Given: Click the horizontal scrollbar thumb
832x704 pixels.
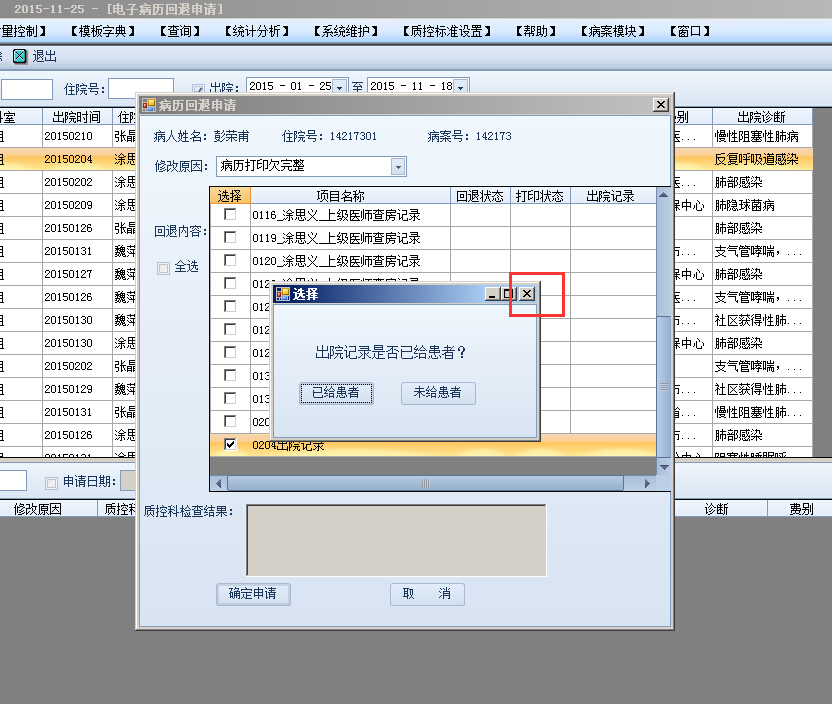Looking at the screenshot, I should point(426,483).
